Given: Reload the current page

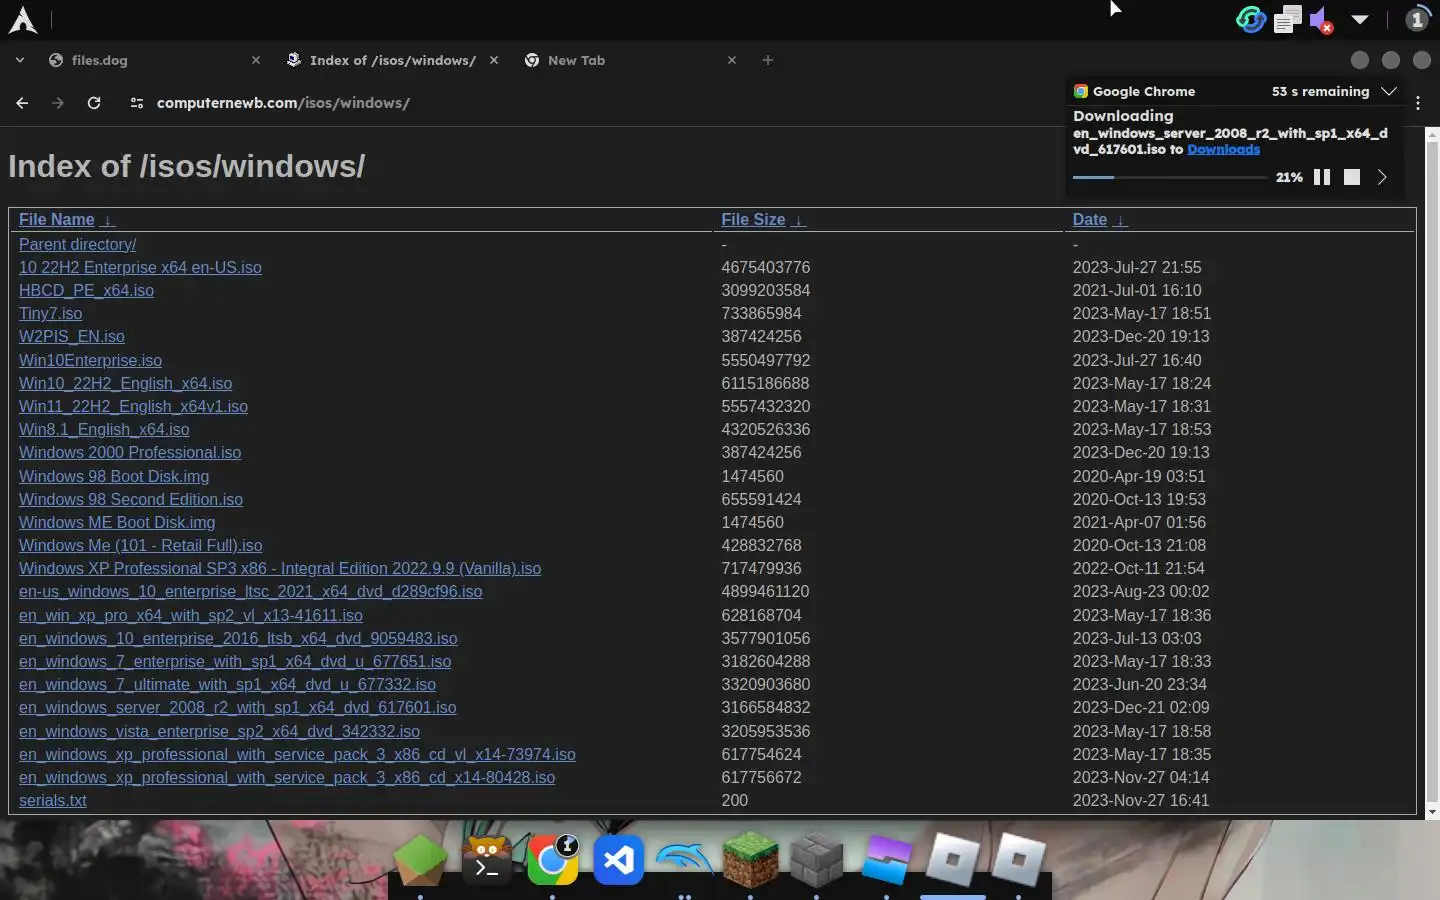Looking at the screenshot, I should pyautogui.click(x=94, y=103).
